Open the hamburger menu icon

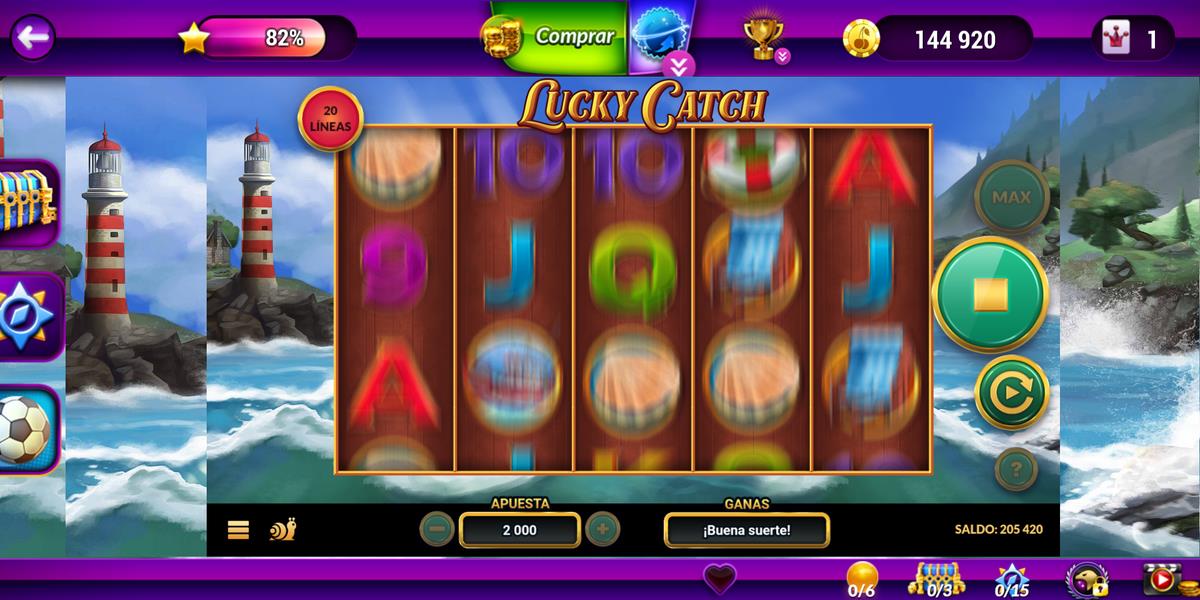(x=238, y=529)
